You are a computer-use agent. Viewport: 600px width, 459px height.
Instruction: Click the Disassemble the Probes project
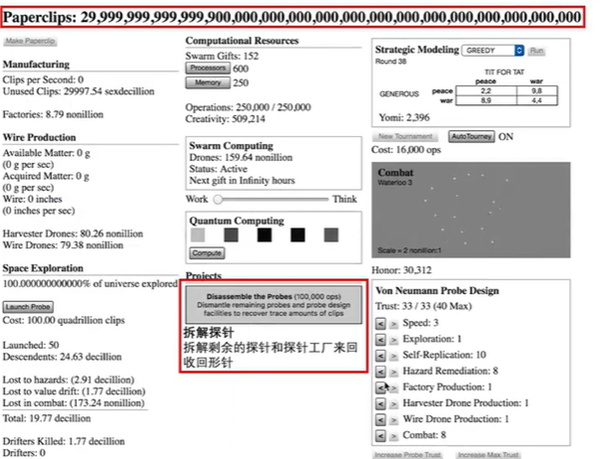pyautogui.click(x=274, y=305)
